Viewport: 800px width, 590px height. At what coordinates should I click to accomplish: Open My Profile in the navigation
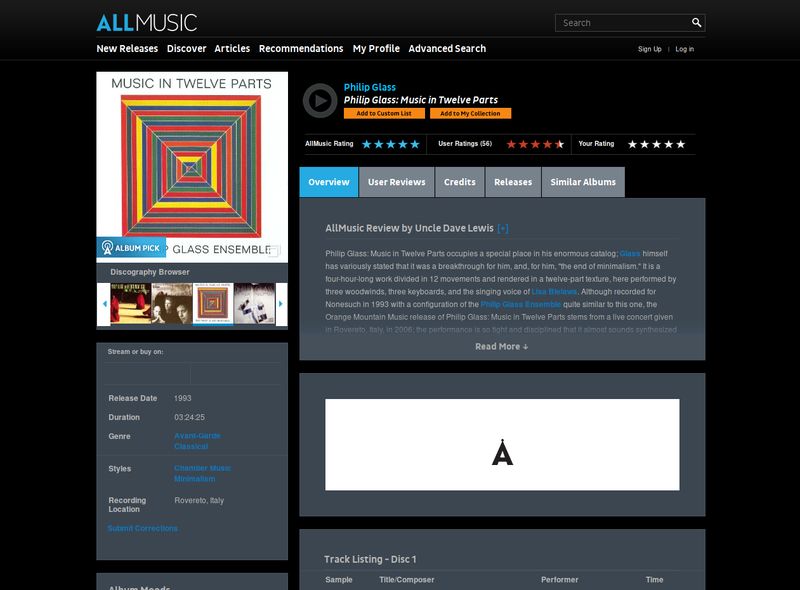(x=376, y=48)
